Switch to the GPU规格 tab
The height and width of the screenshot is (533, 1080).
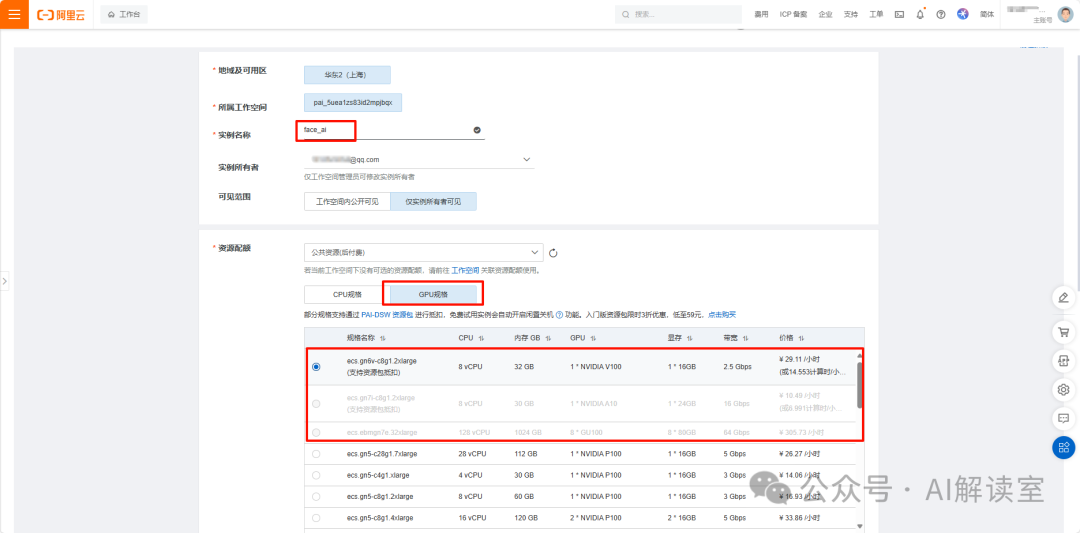pyautogui.click(x=433, y=295)
